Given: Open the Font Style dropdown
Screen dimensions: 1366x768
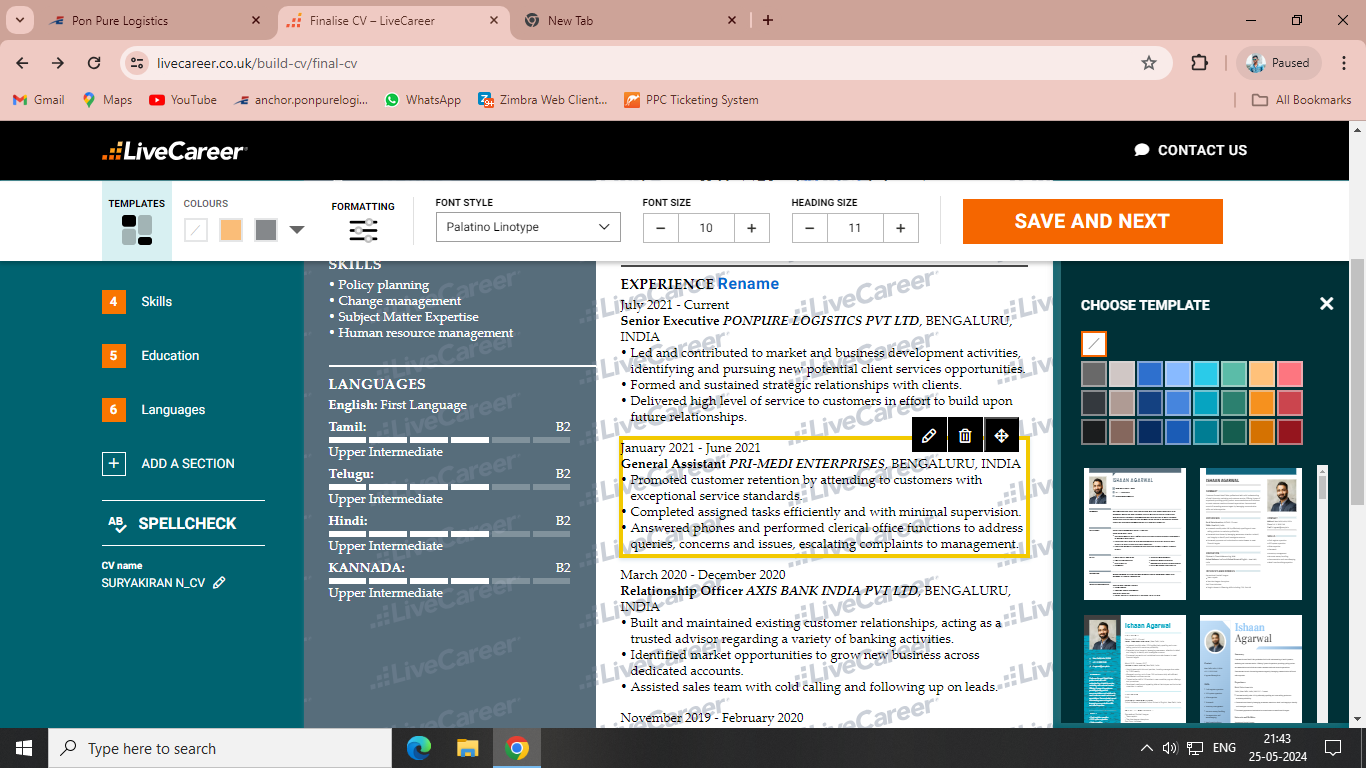Looking at the screenshot, I should pos(528,227).
